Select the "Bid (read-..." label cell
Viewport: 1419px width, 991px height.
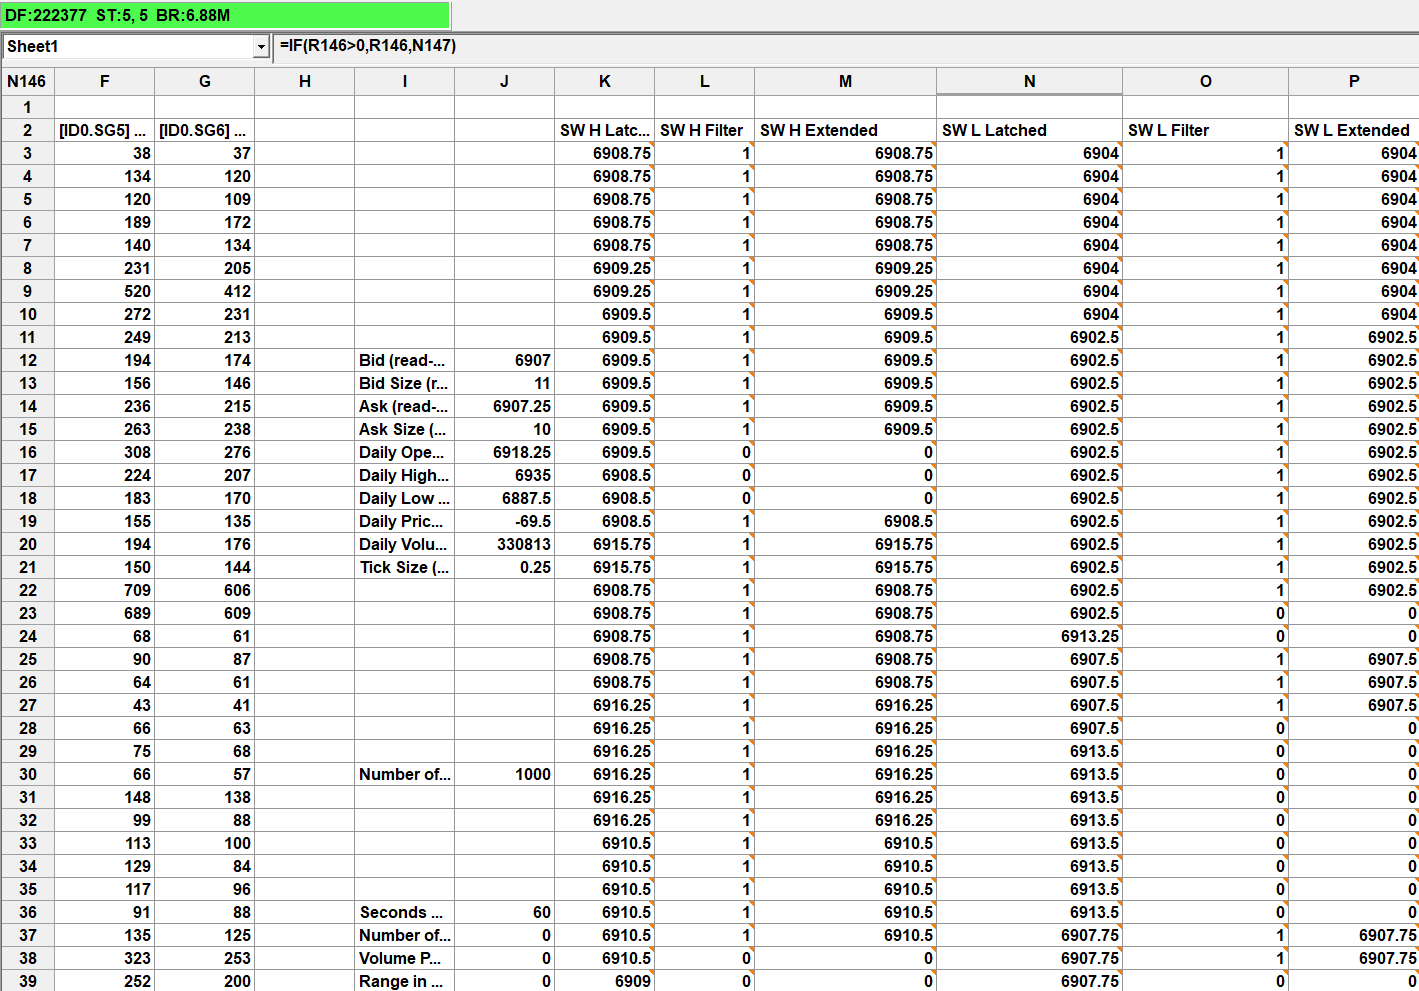coord(405,360)
